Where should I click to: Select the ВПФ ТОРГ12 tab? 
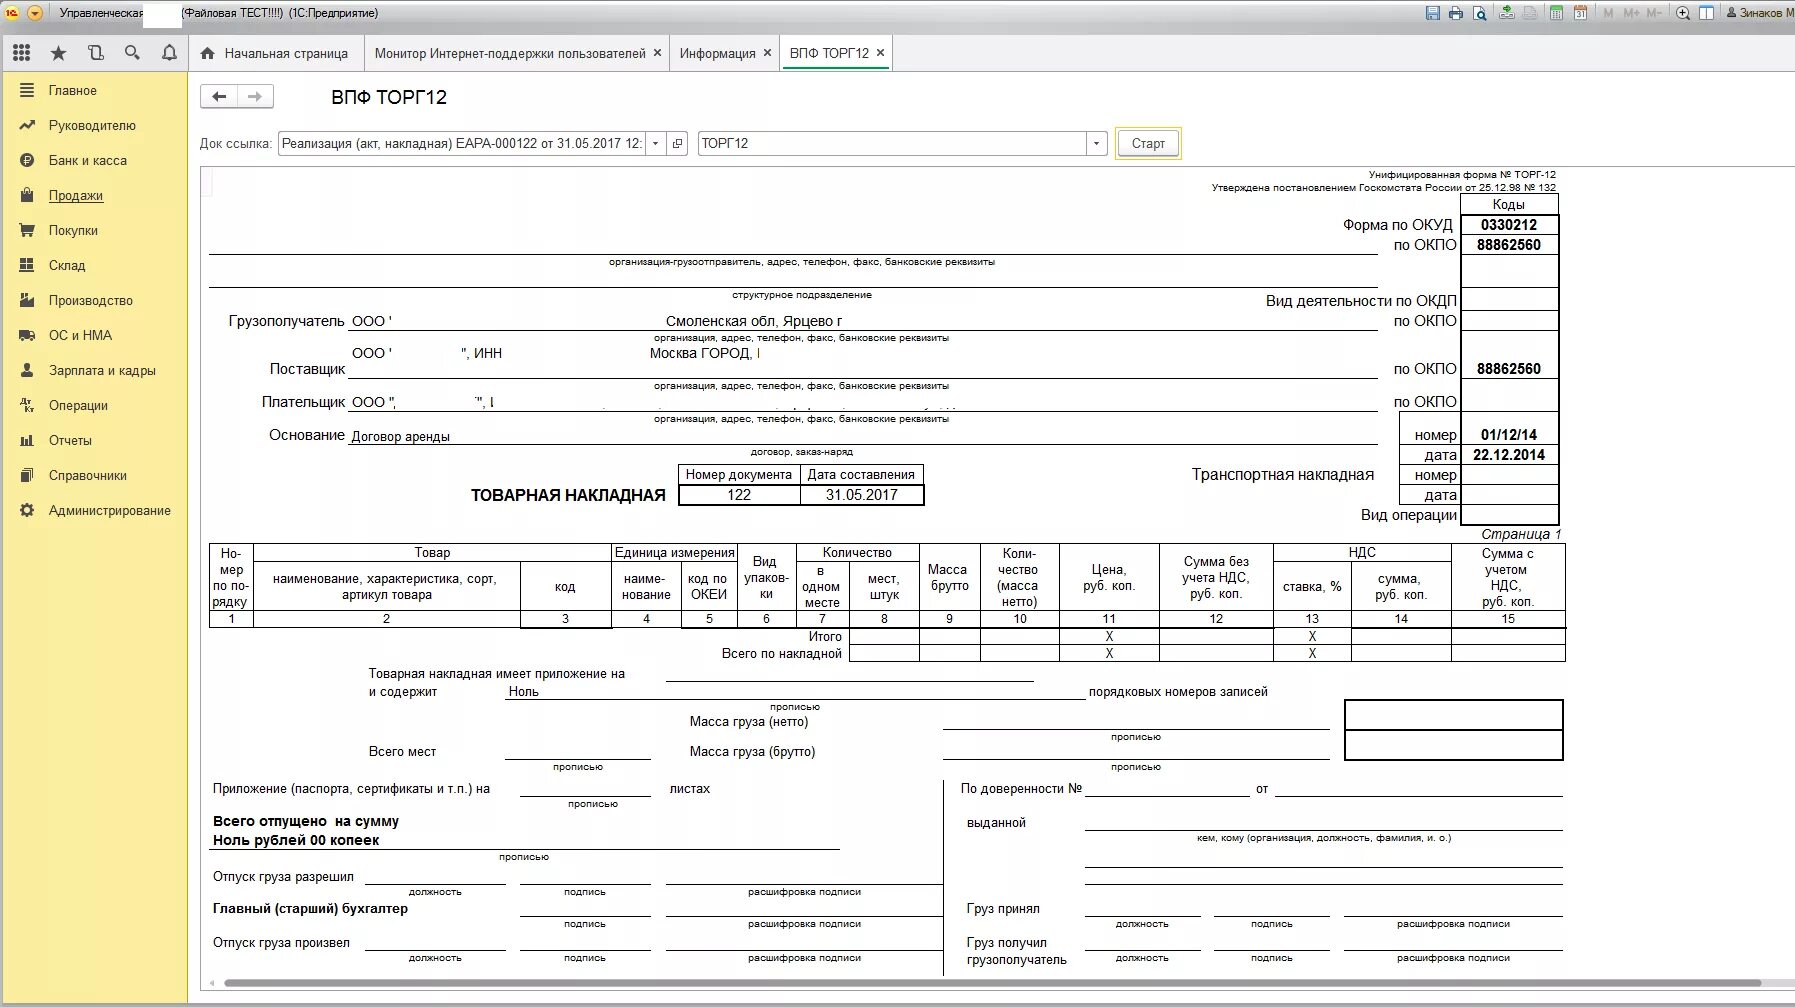tap(829, 53)
